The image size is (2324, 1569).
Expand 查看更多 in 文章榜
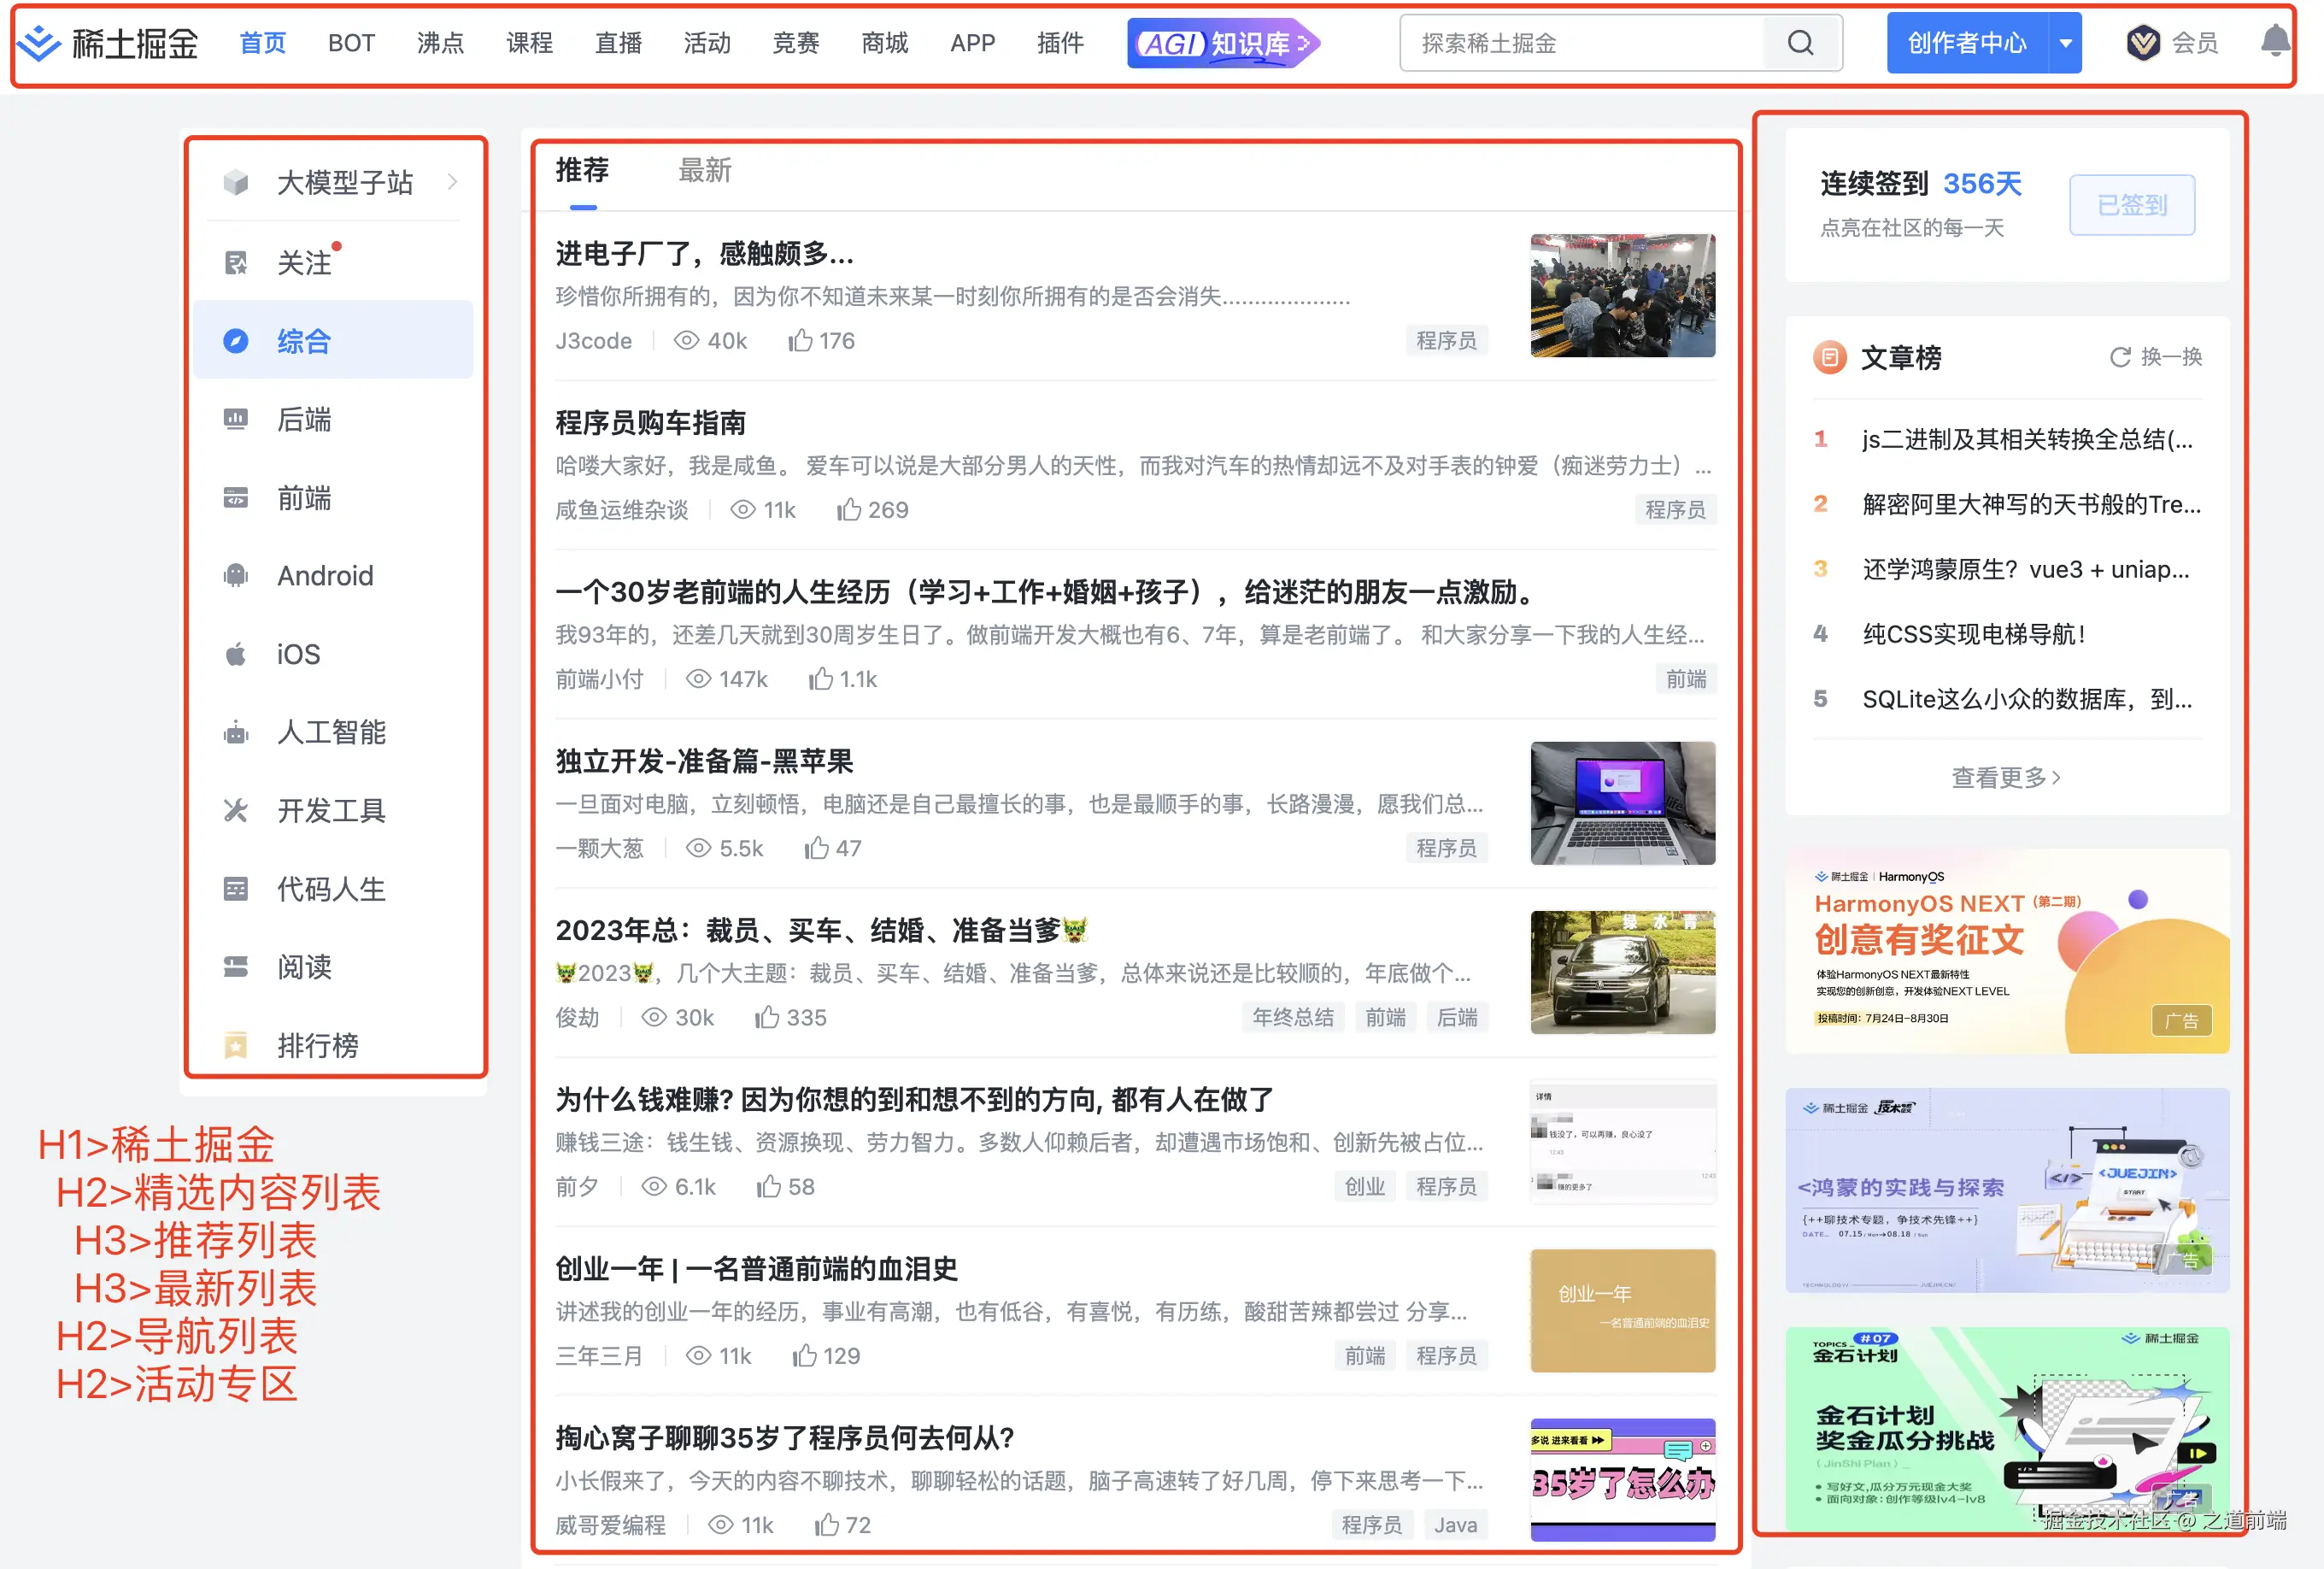pos(2005,777)
